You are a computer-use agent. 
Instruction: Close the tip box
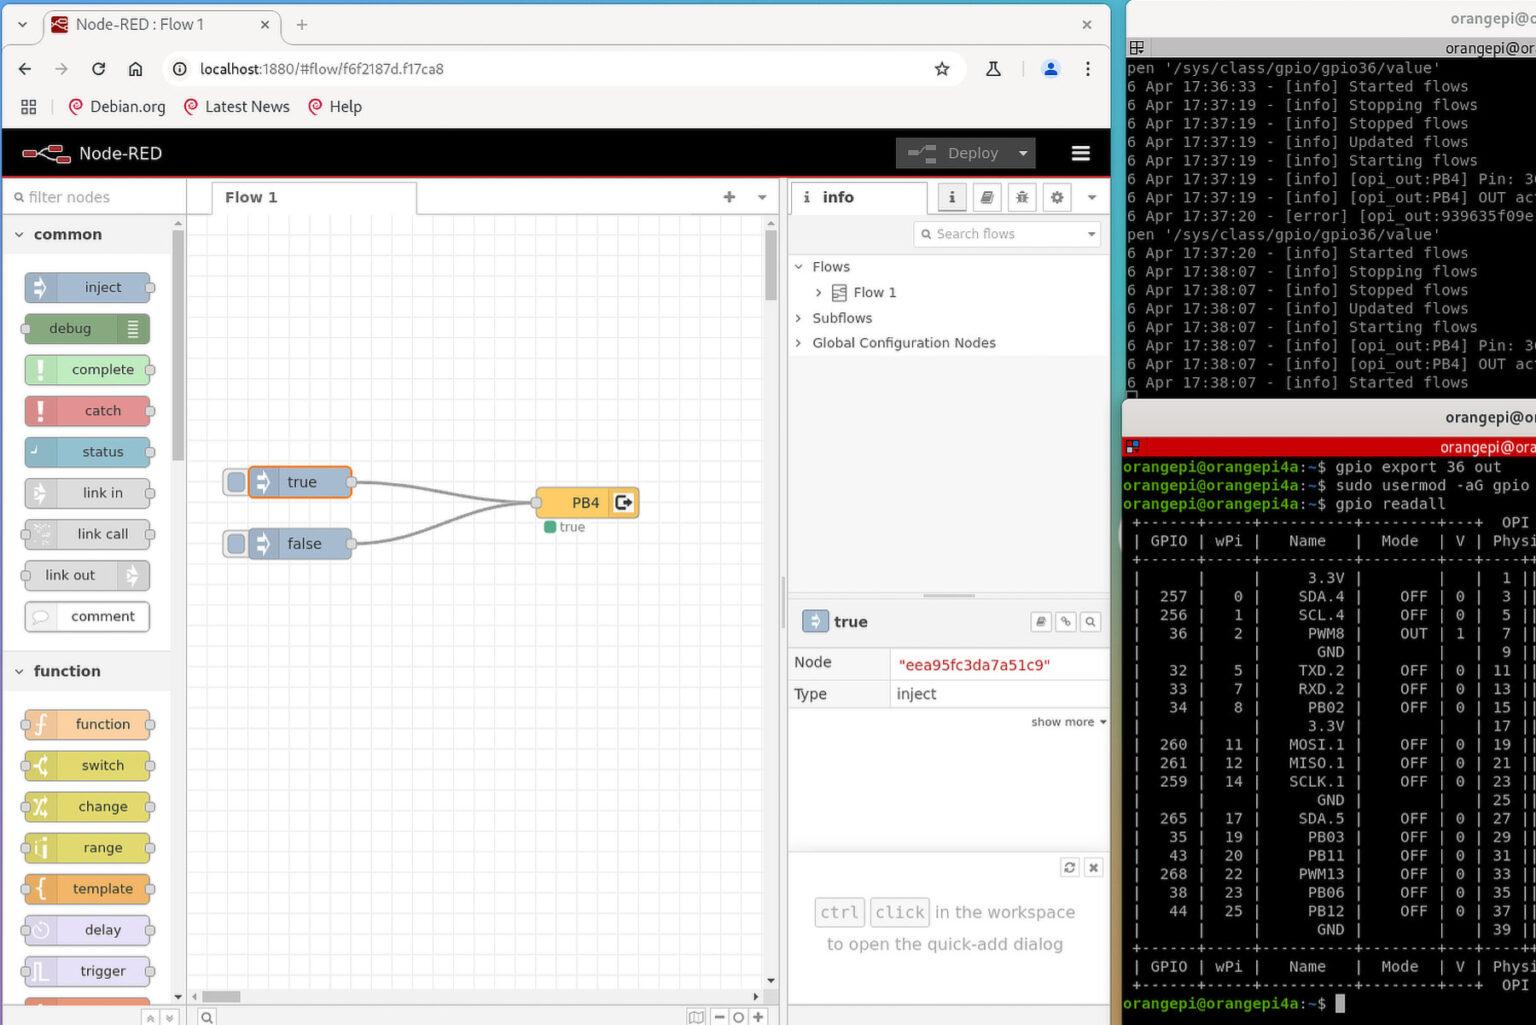coord(1094,867)
